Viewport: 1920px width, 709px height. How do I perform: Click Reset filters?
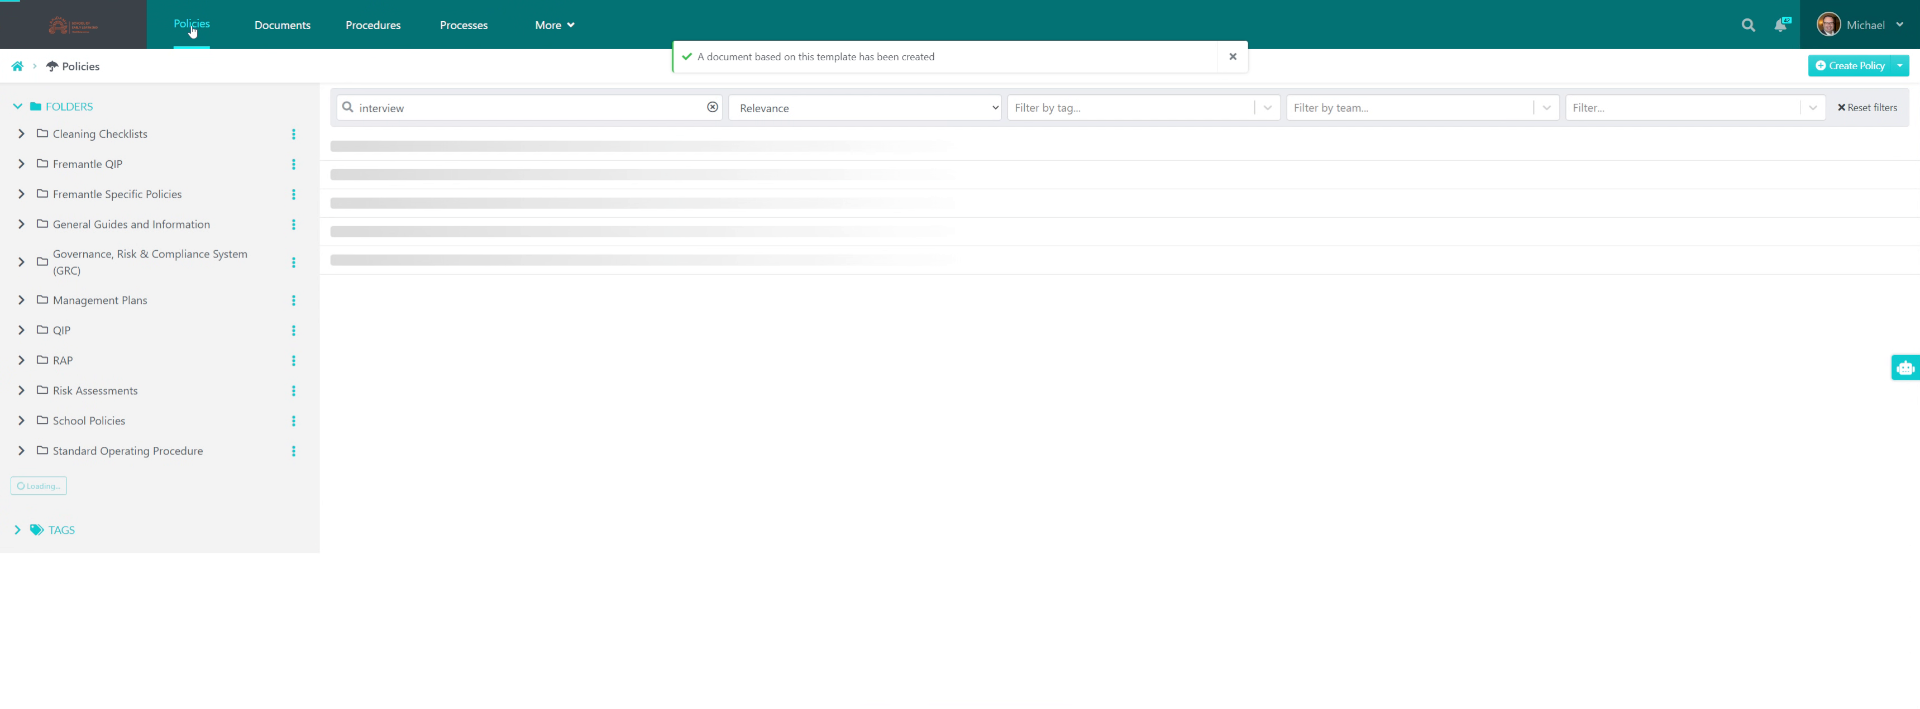(x=1867, y=108)
